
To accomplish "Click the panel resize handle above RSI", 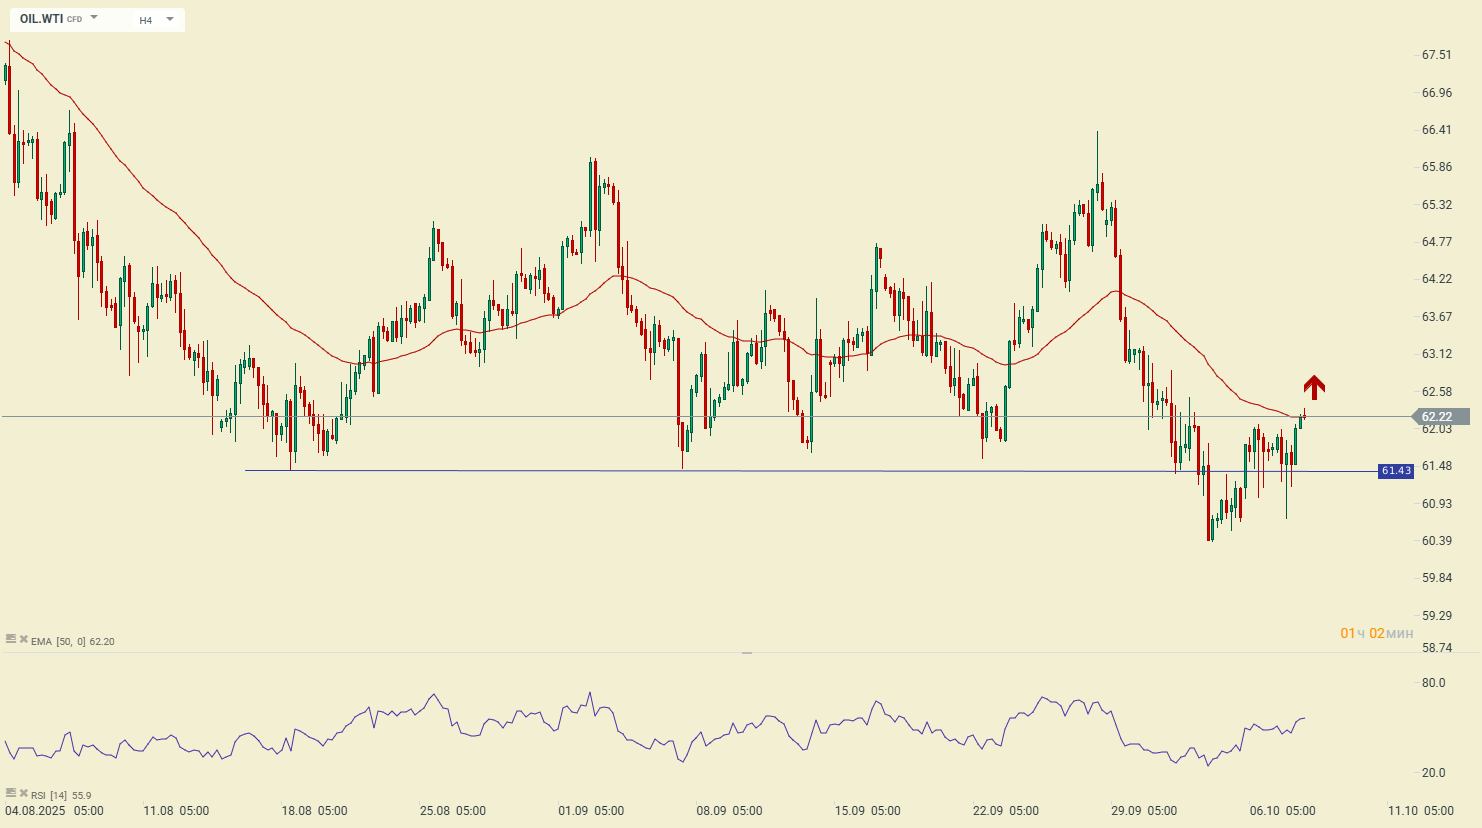I will pyautogui.click(x=746, y=652).
